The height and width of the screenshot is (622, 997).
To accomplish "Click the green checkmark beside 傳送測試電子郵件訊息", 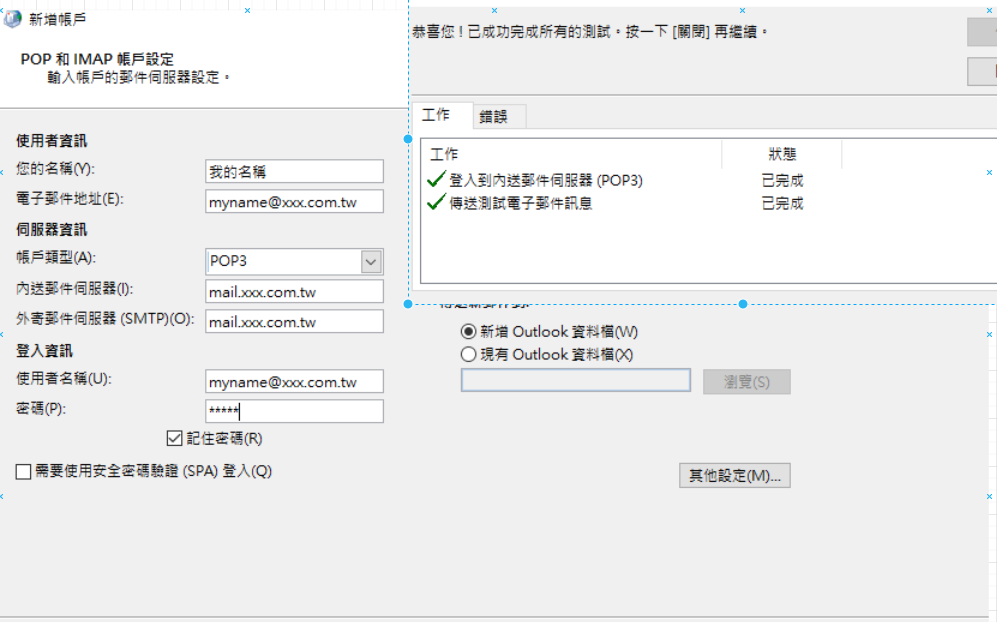I will coord(435,203).
